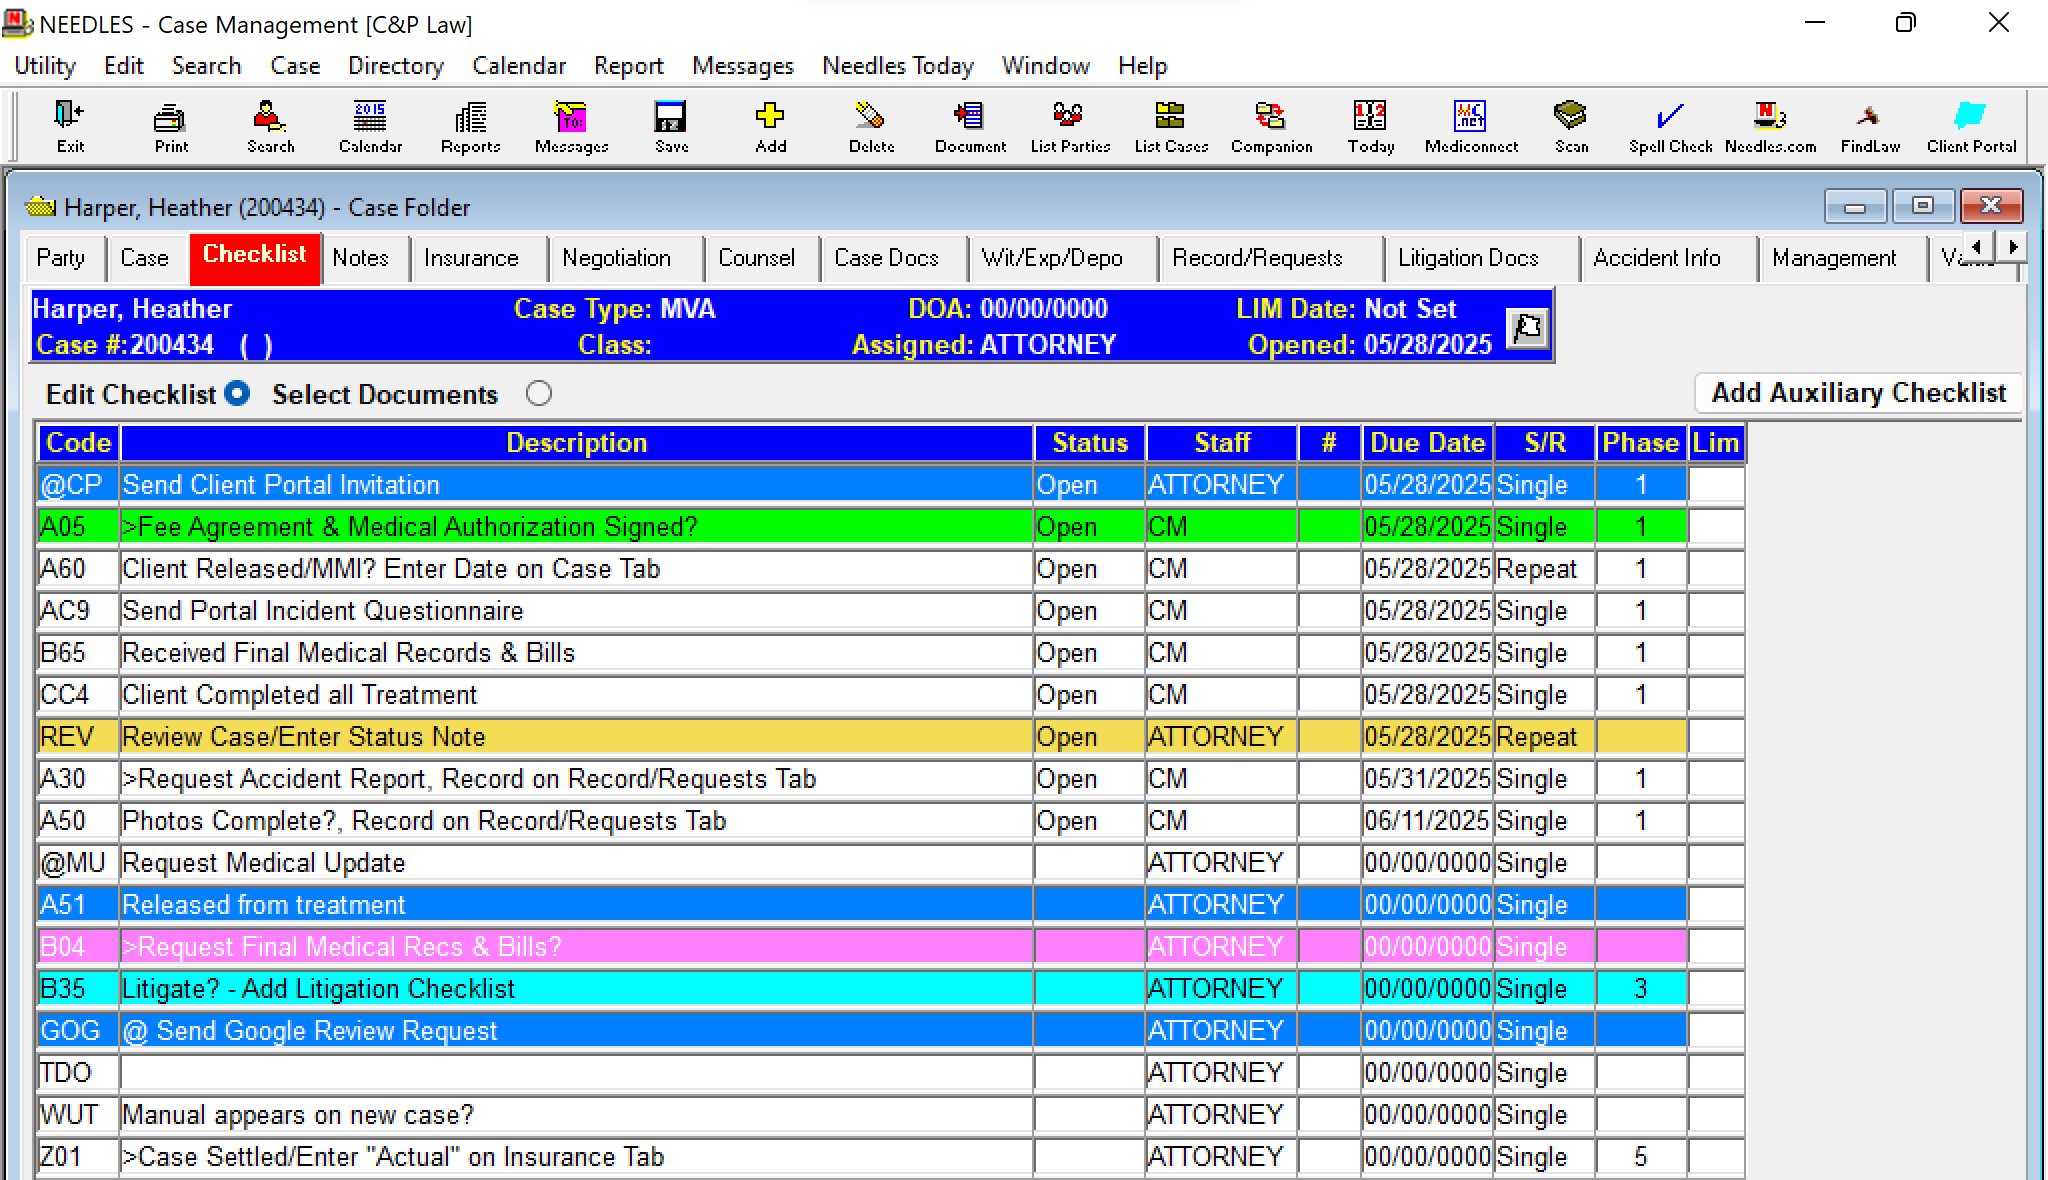Sort checklist by Due Date header
Screen dimensions: 2048x1180
point(1427,443)
